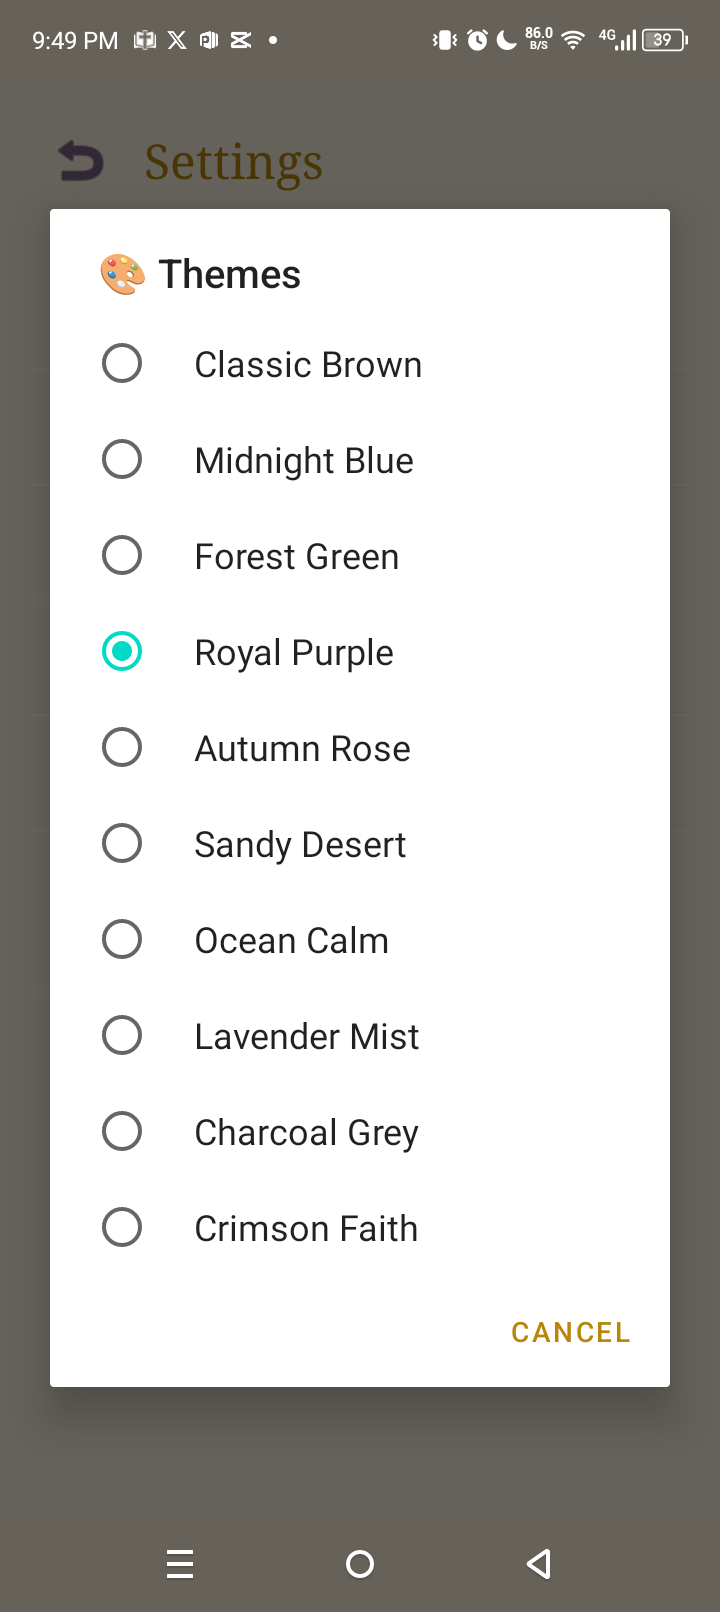Tap the Android home circle button
Screen dimensions: 720x1612
[x=360, y=1564]
